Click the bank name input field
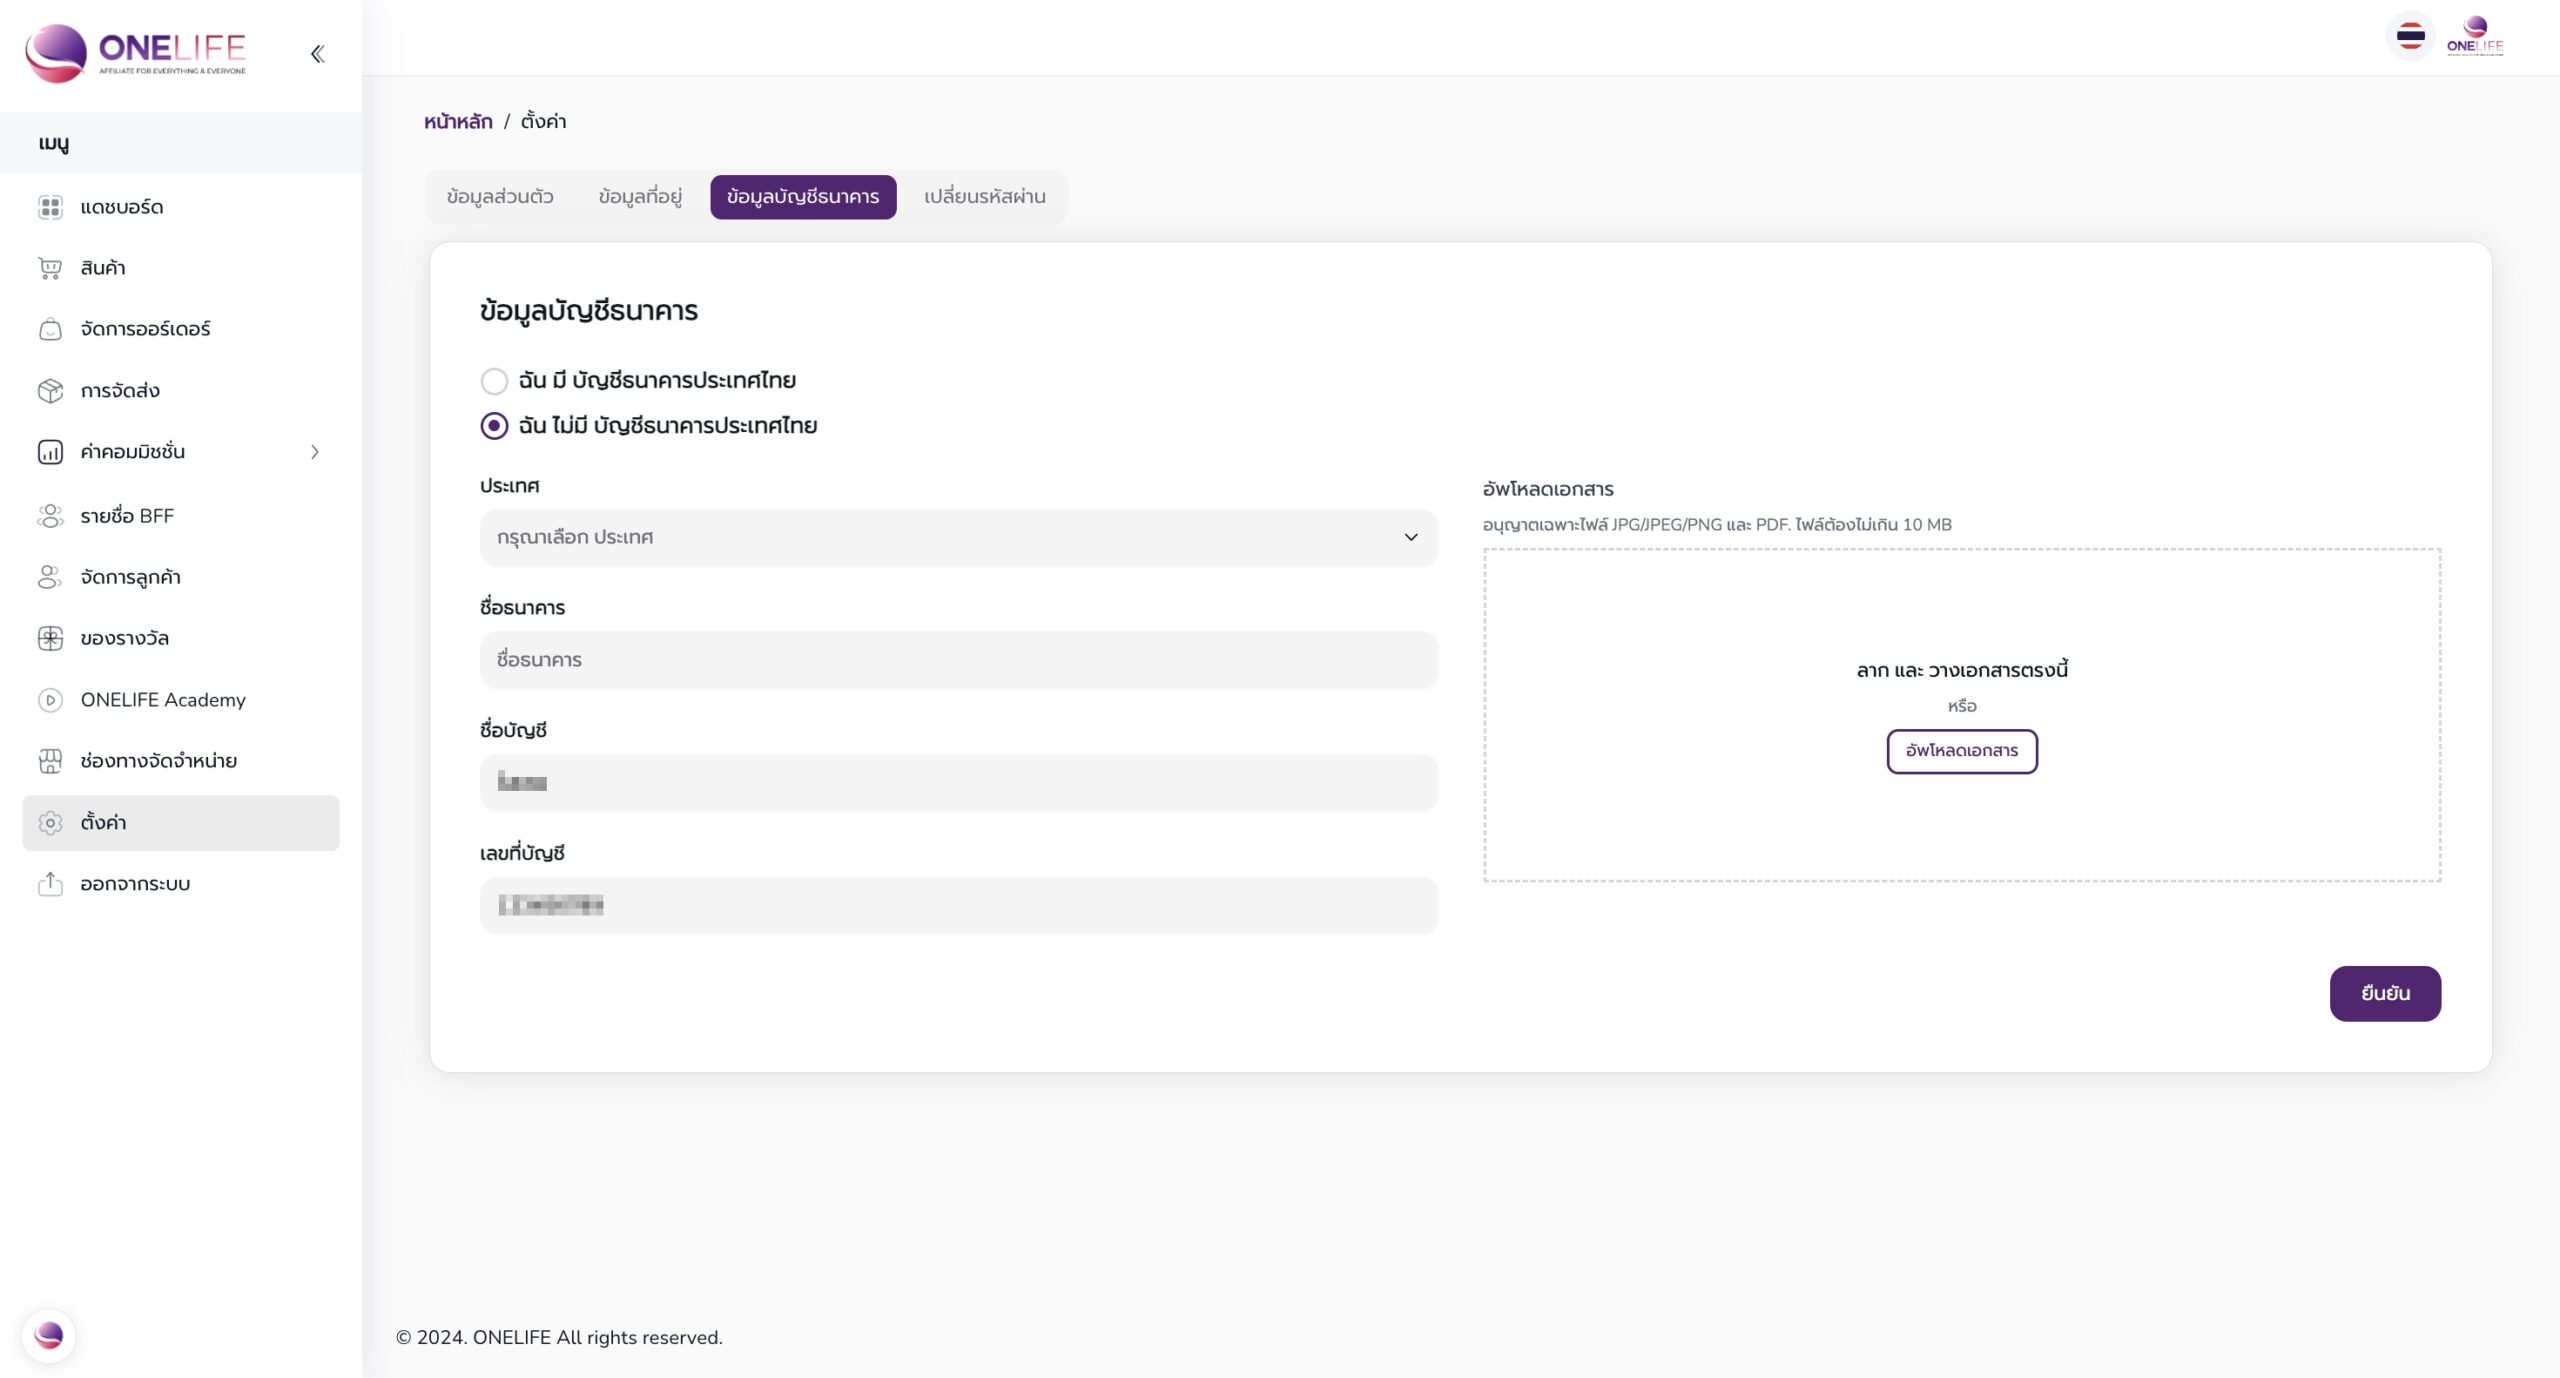This screenshot has width=2560, height=1378. (x=958, y=660)
